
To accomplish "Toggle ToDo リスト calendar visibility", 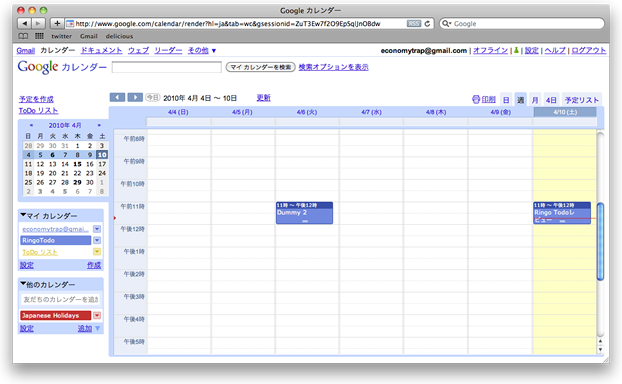I will pyautogui.click(x=40, y=252).
